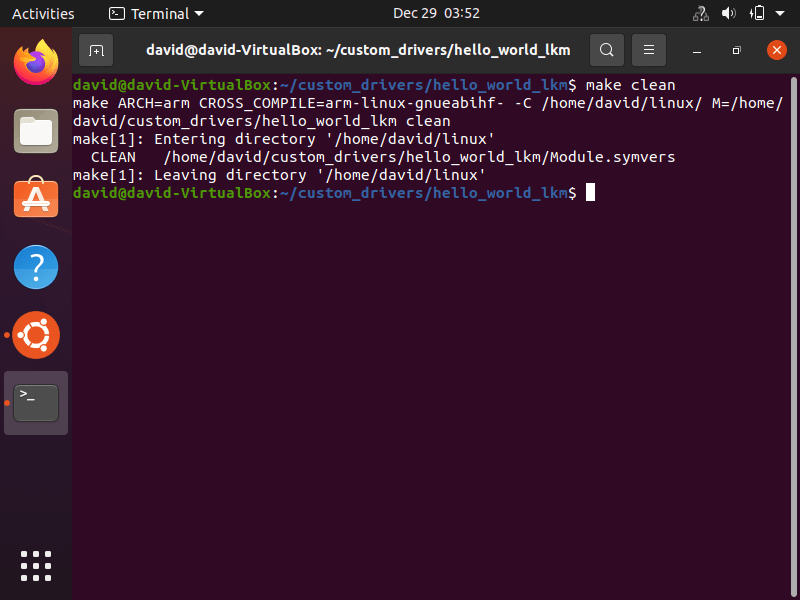Expand the system status menu arrow
This screenshot has width=800, height=600.
click(x=780, y=13)
